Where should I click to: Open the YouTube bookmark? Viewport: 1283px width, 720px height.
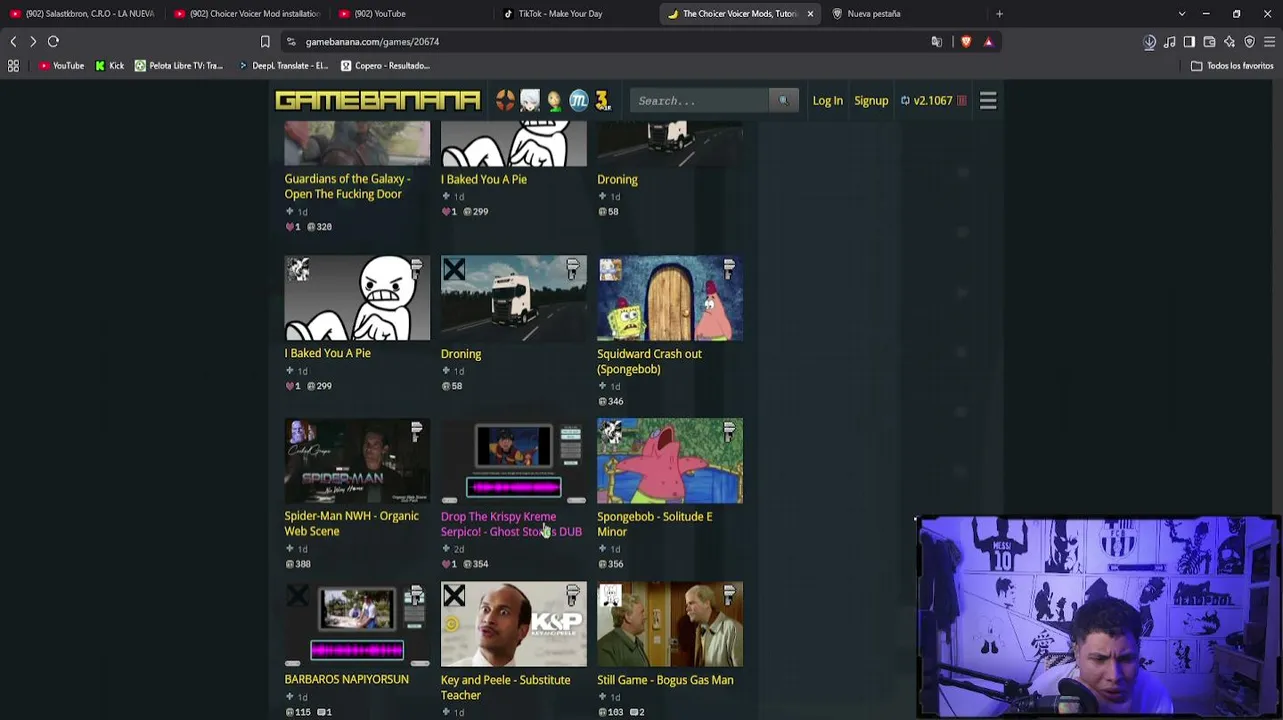pos(61,66)
